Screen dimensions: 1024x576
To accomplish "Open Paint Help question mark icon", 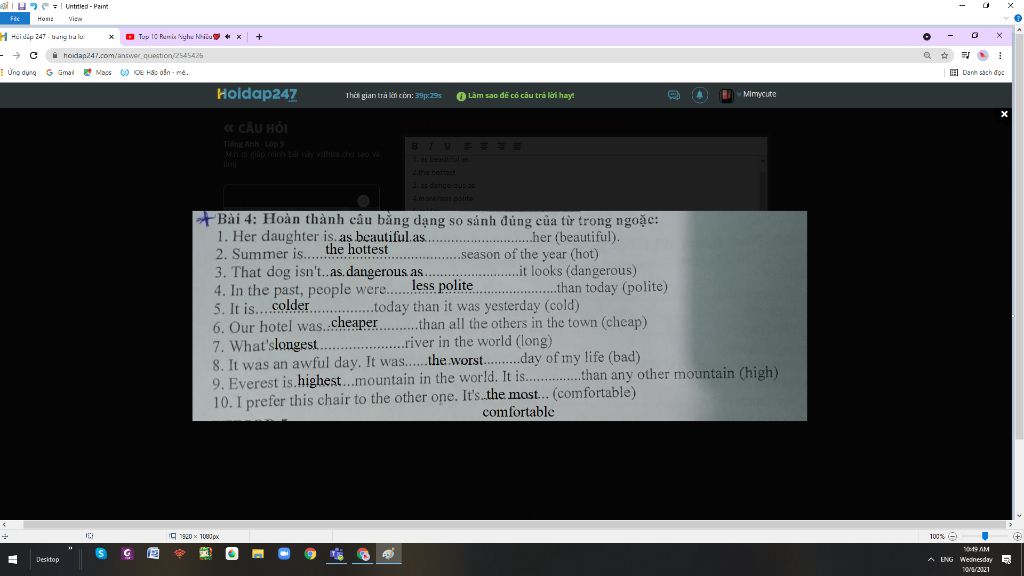I will click(1017, 18).
